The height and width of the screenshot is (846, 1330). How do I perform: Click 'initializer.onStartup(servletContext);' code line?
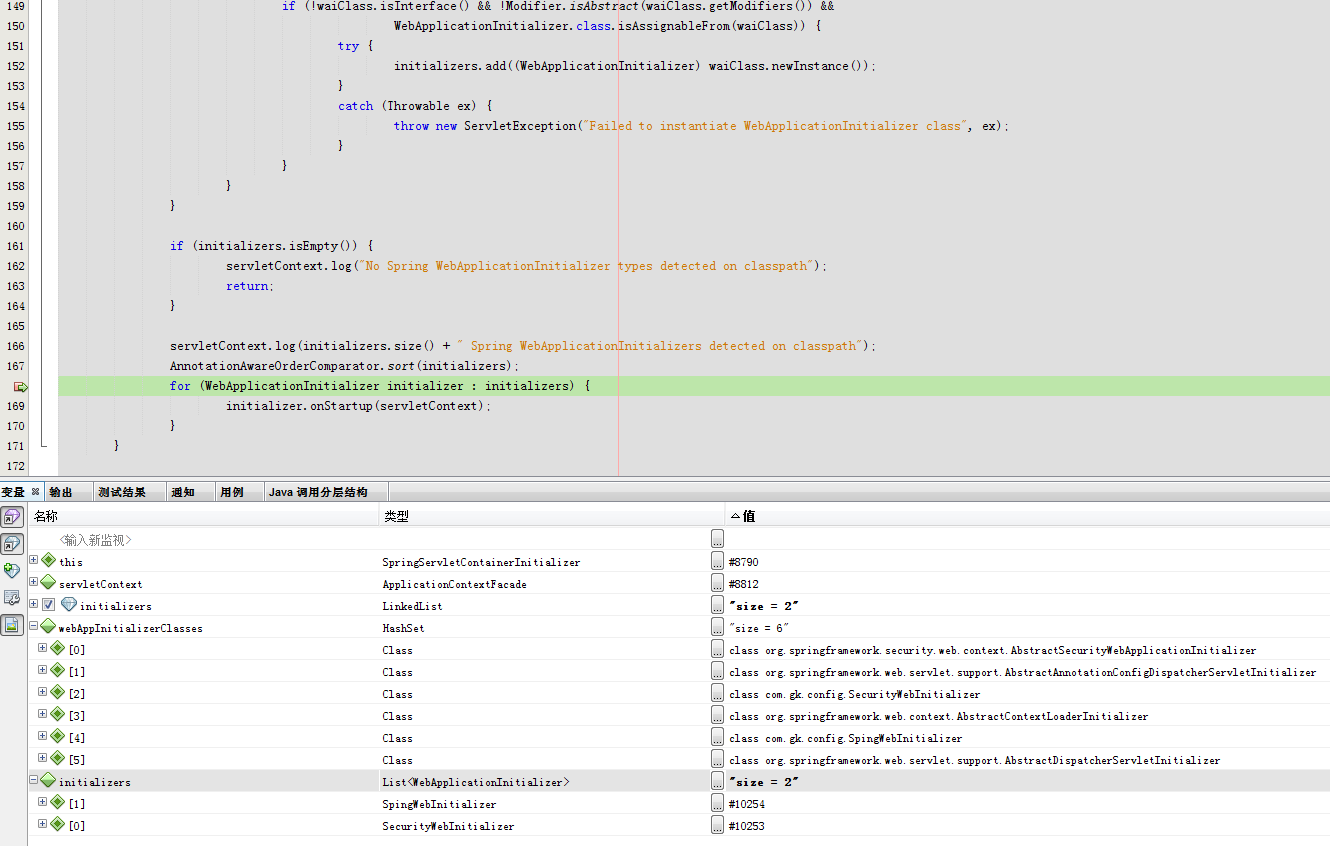[x=358, y=406]
